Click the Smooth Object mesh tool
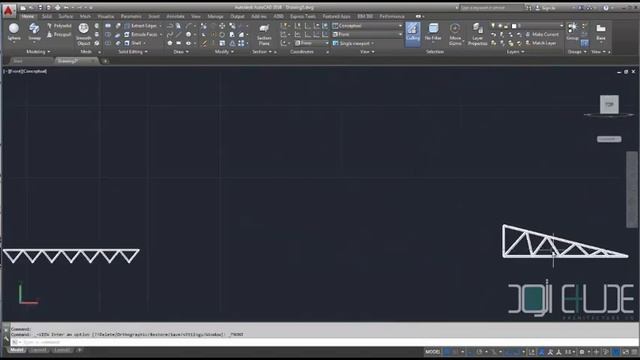This screenshot has width=640, height=360. point(84,34)
